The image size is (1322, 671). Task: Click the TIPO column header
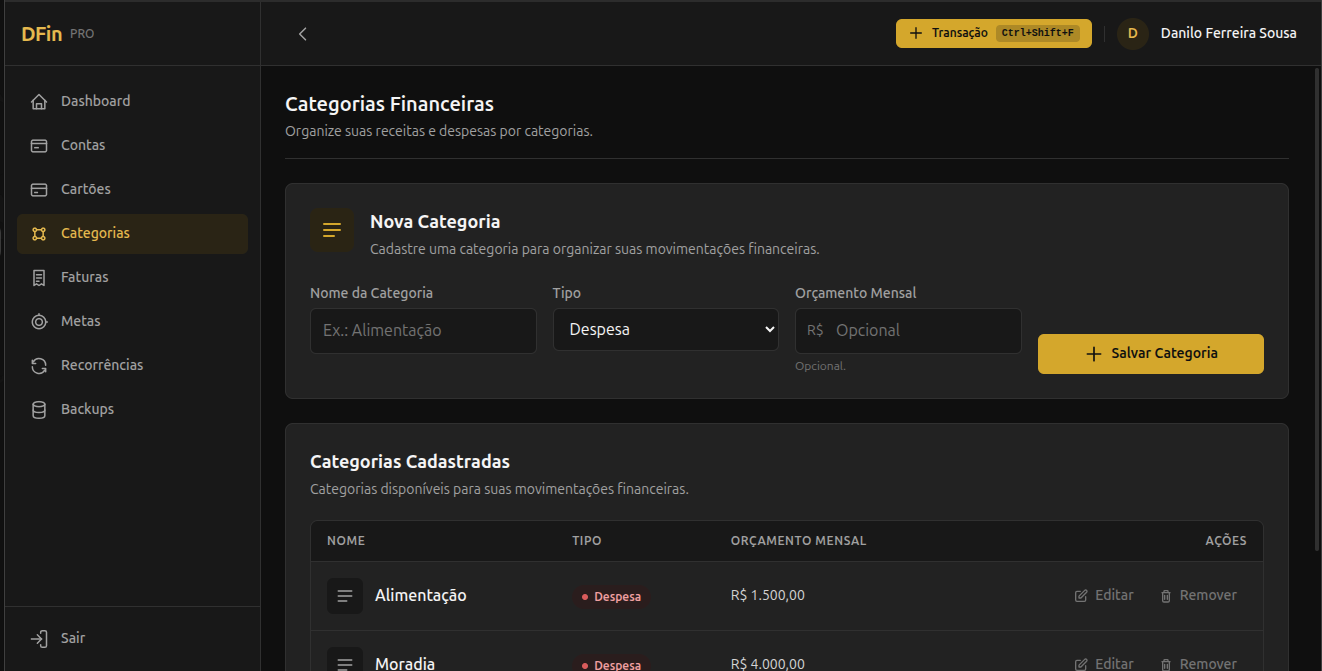[587, 541]
